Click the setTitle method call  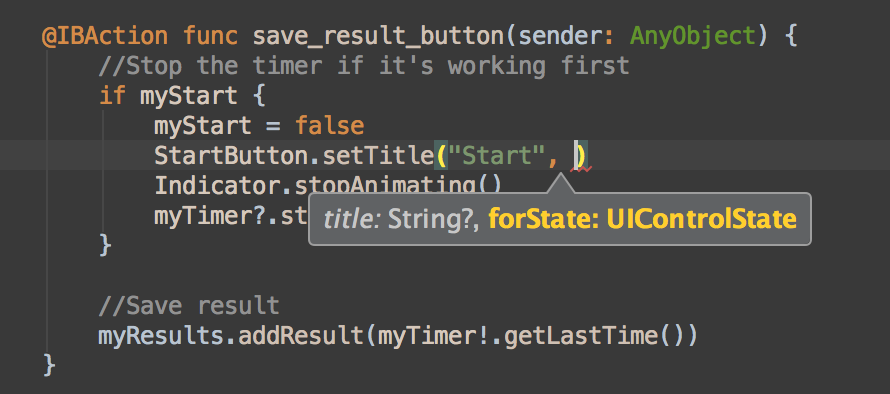pyautogui.click(x=379, y=156)
